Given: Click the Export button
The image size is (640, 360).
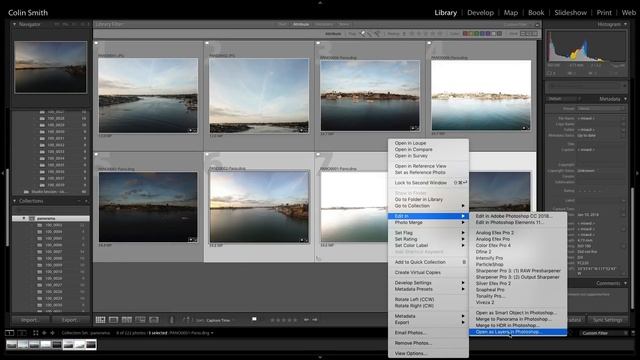Looking at the screenshot, I should coord(70,320).
